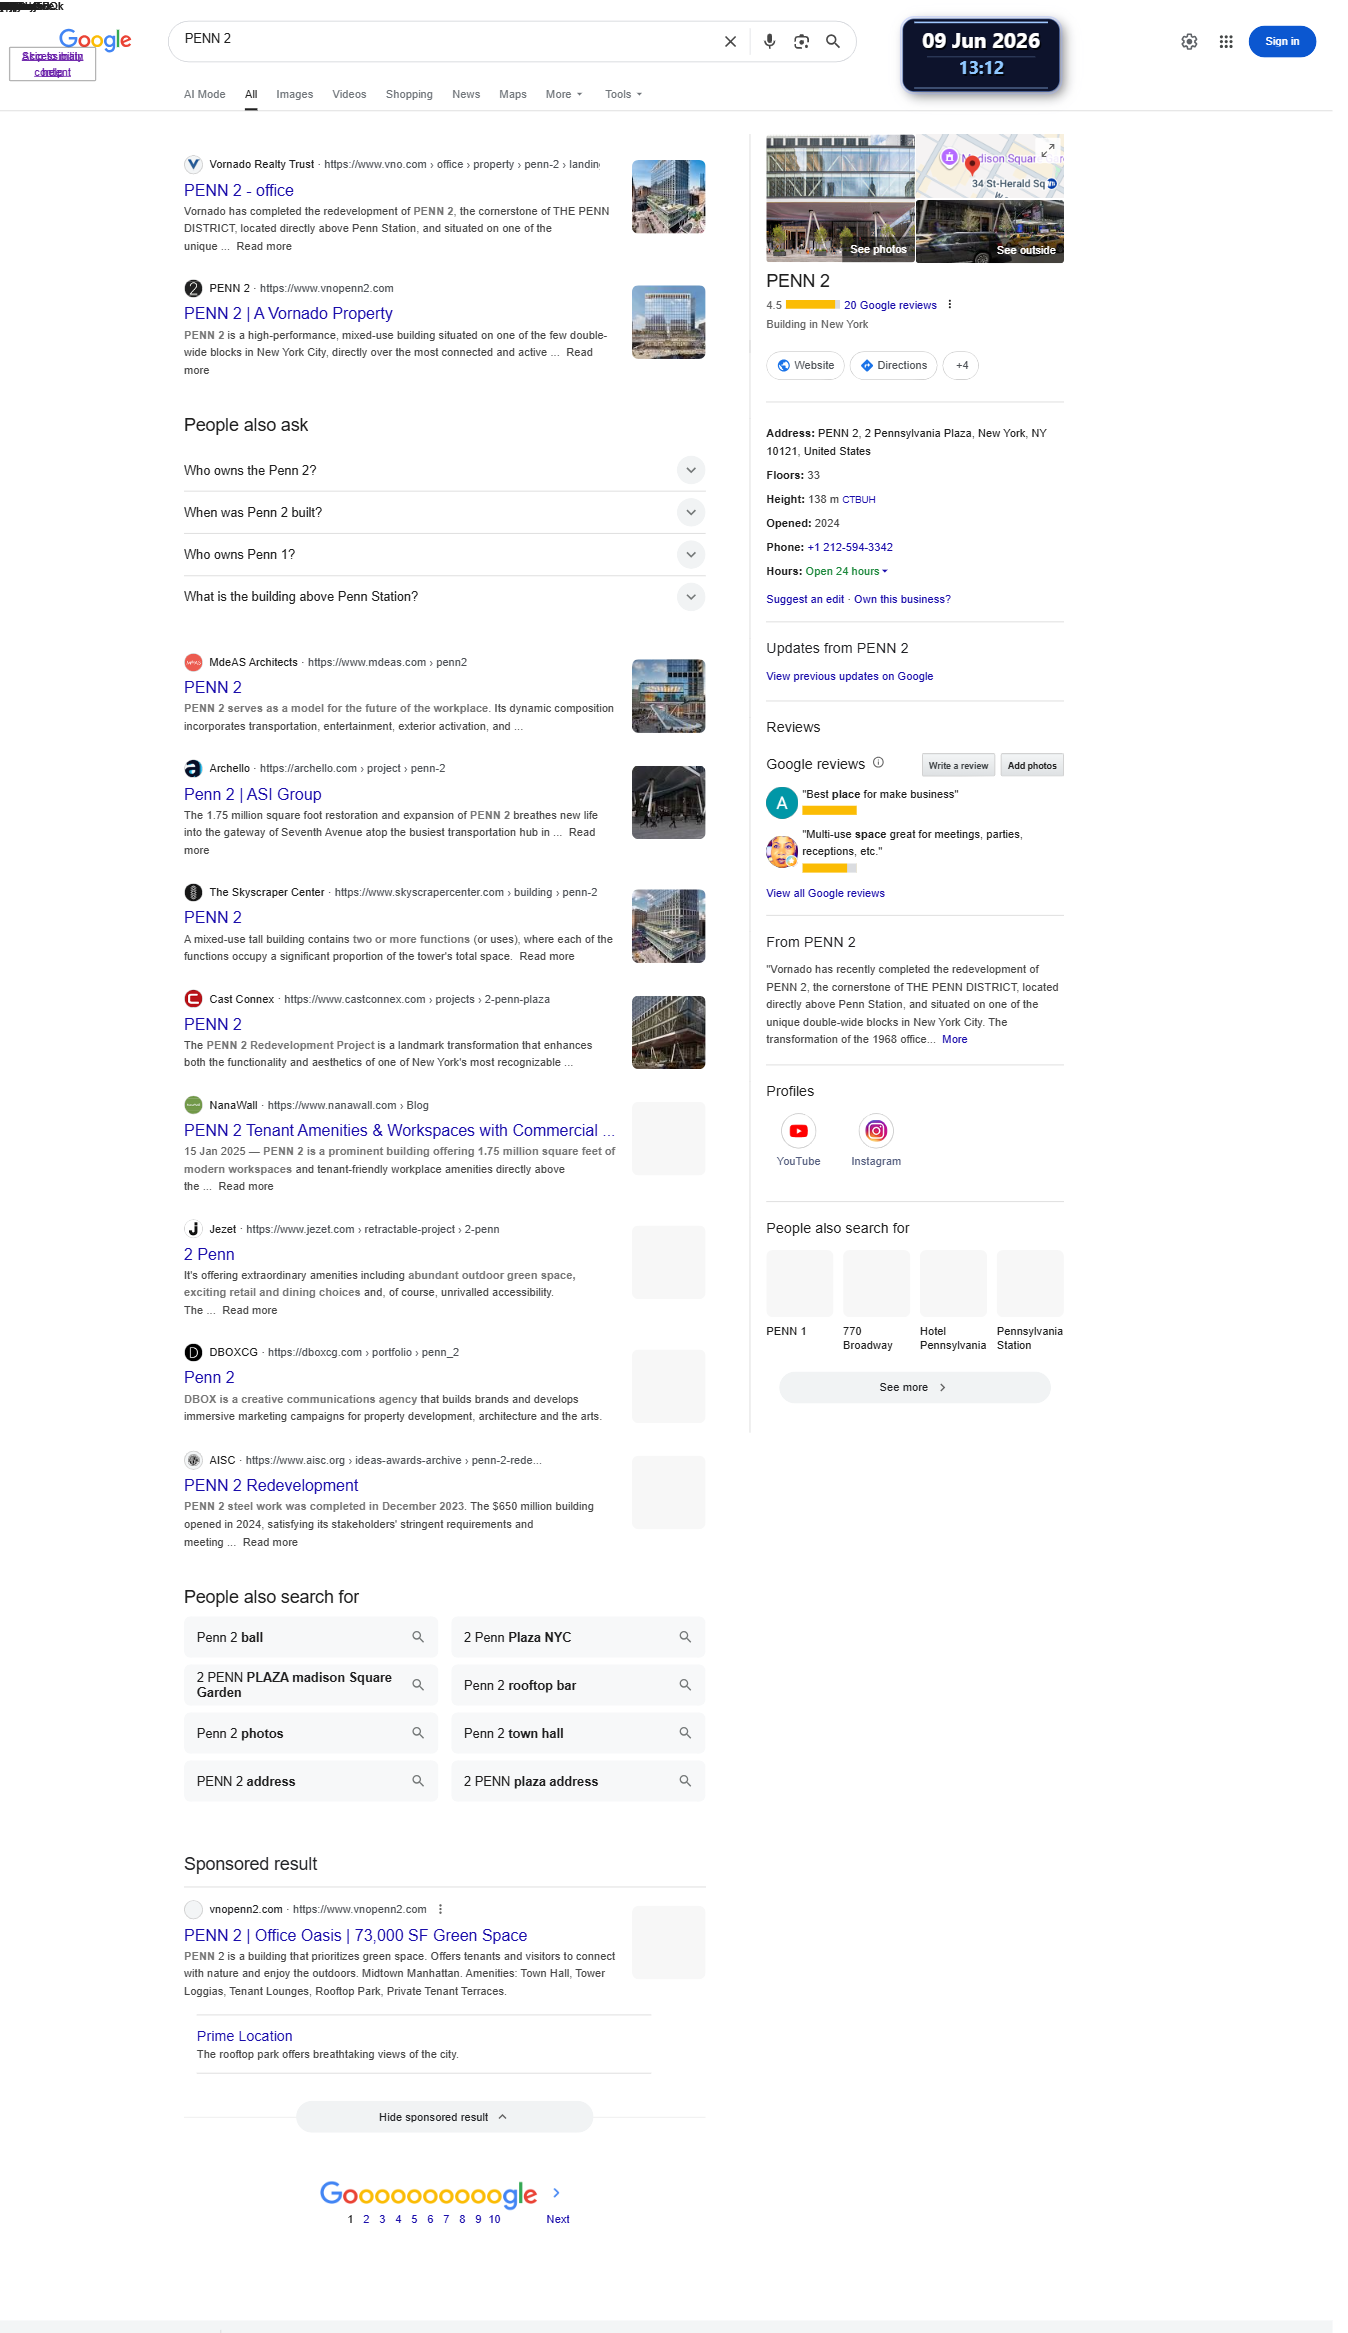Open the PENN 2 Website button
Screen dimensions: 1348x2333
click(806, 366)
